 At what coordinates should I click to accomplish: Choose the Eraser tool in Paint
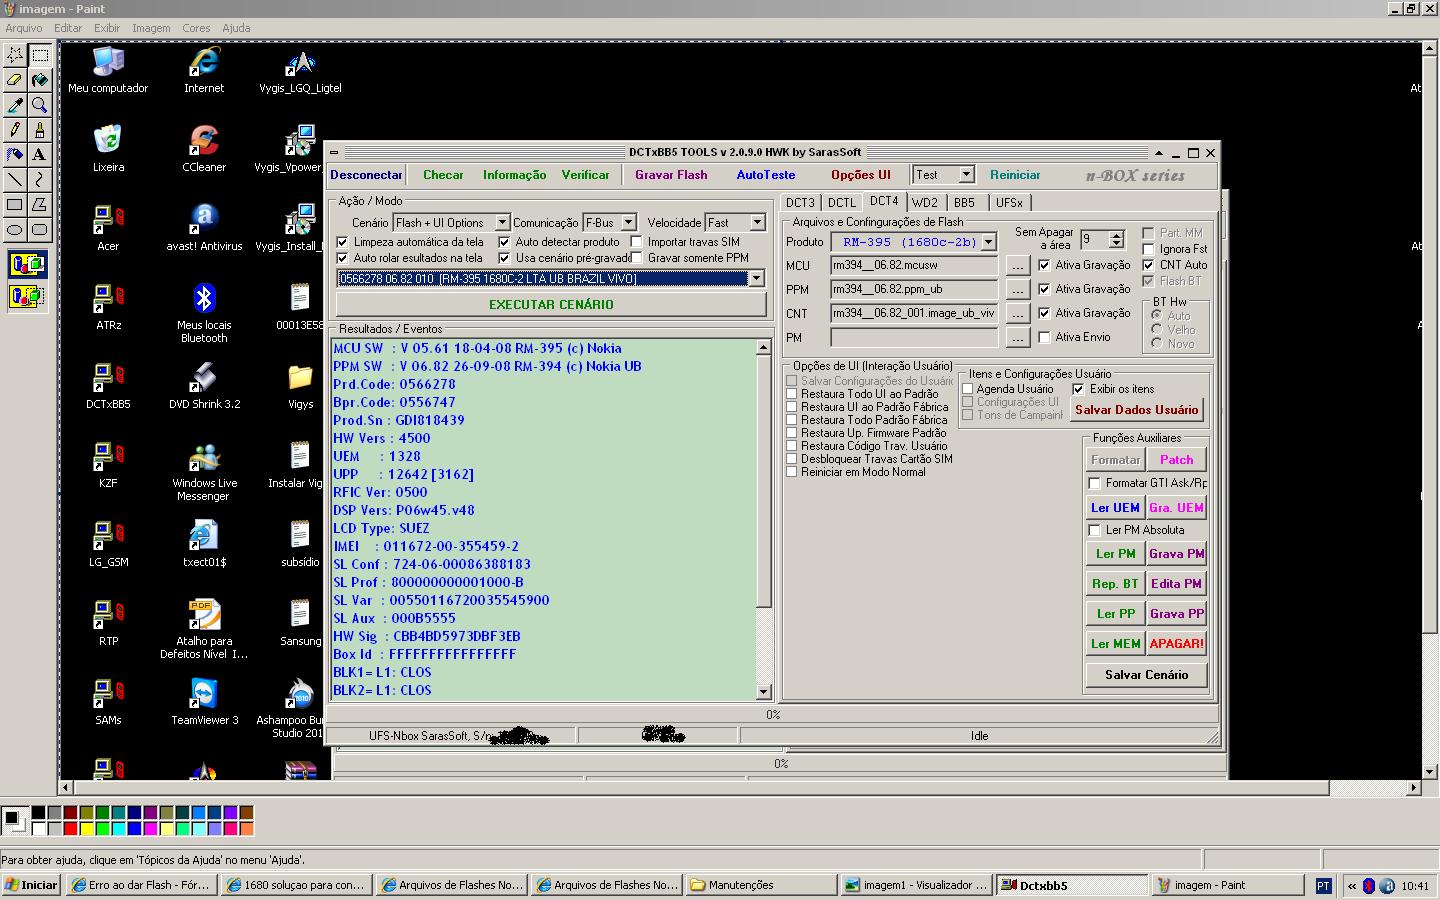(x=15, y=80)
